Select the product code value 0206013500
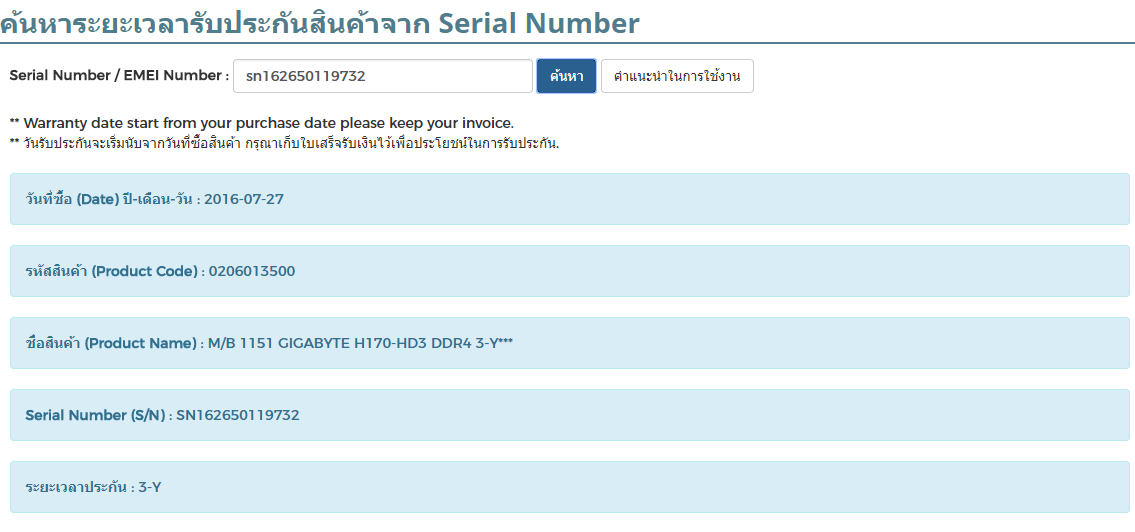 tap(252, 271)
